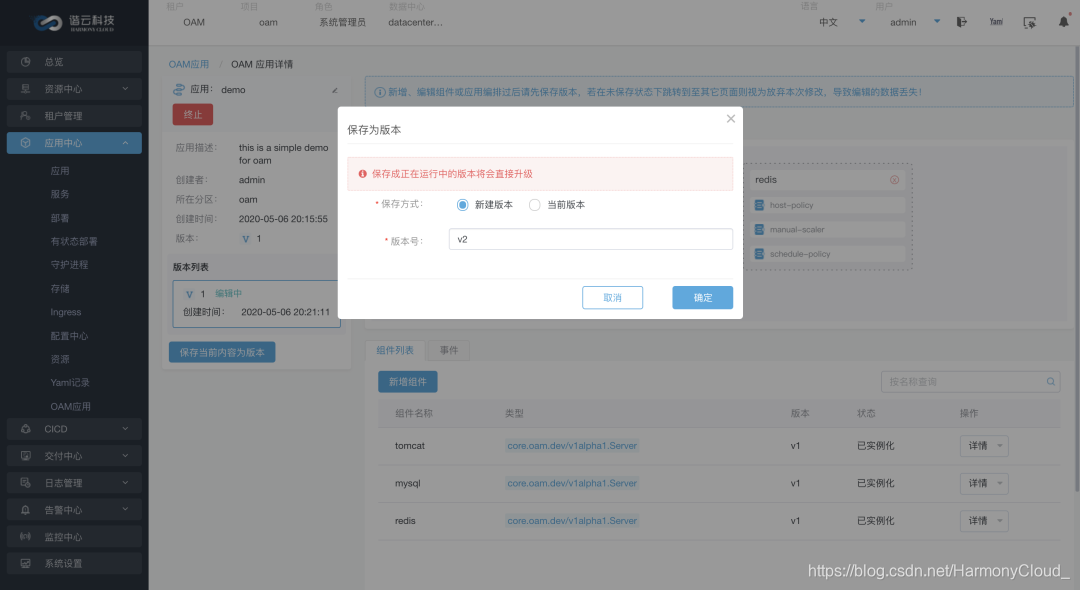Click the 租户管理 user icon
The width and height of the screenshot is (1080, 590).
pyautogui.click(x=25, y=116)
